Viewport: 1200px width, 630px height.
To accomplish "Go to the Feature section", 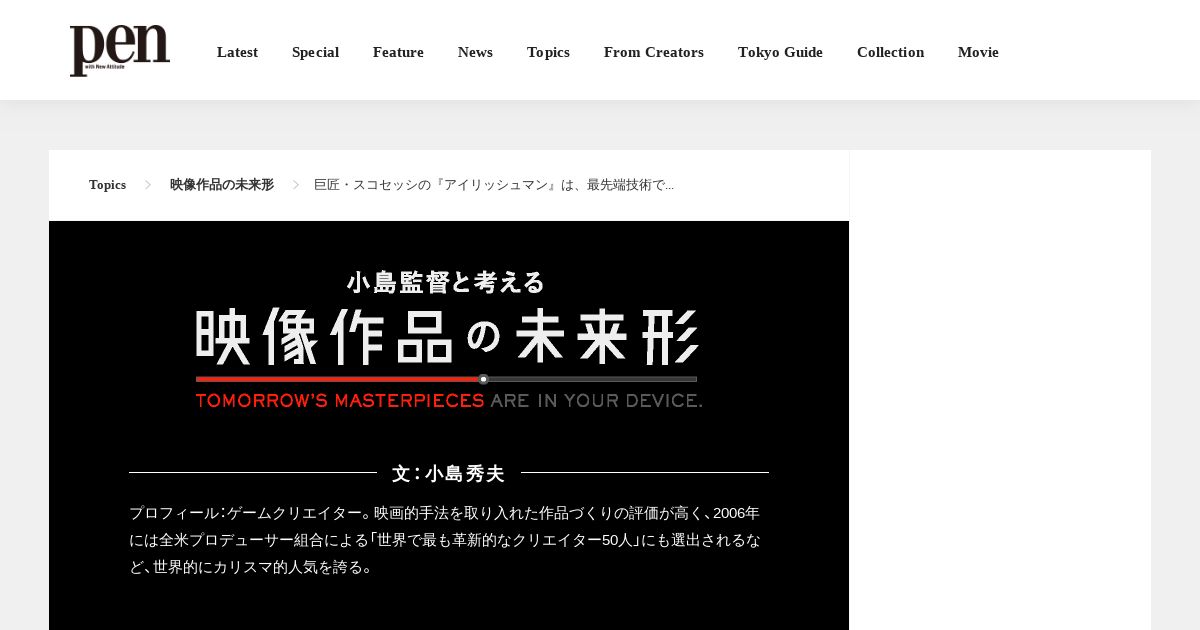I will (x=398, y=52).
